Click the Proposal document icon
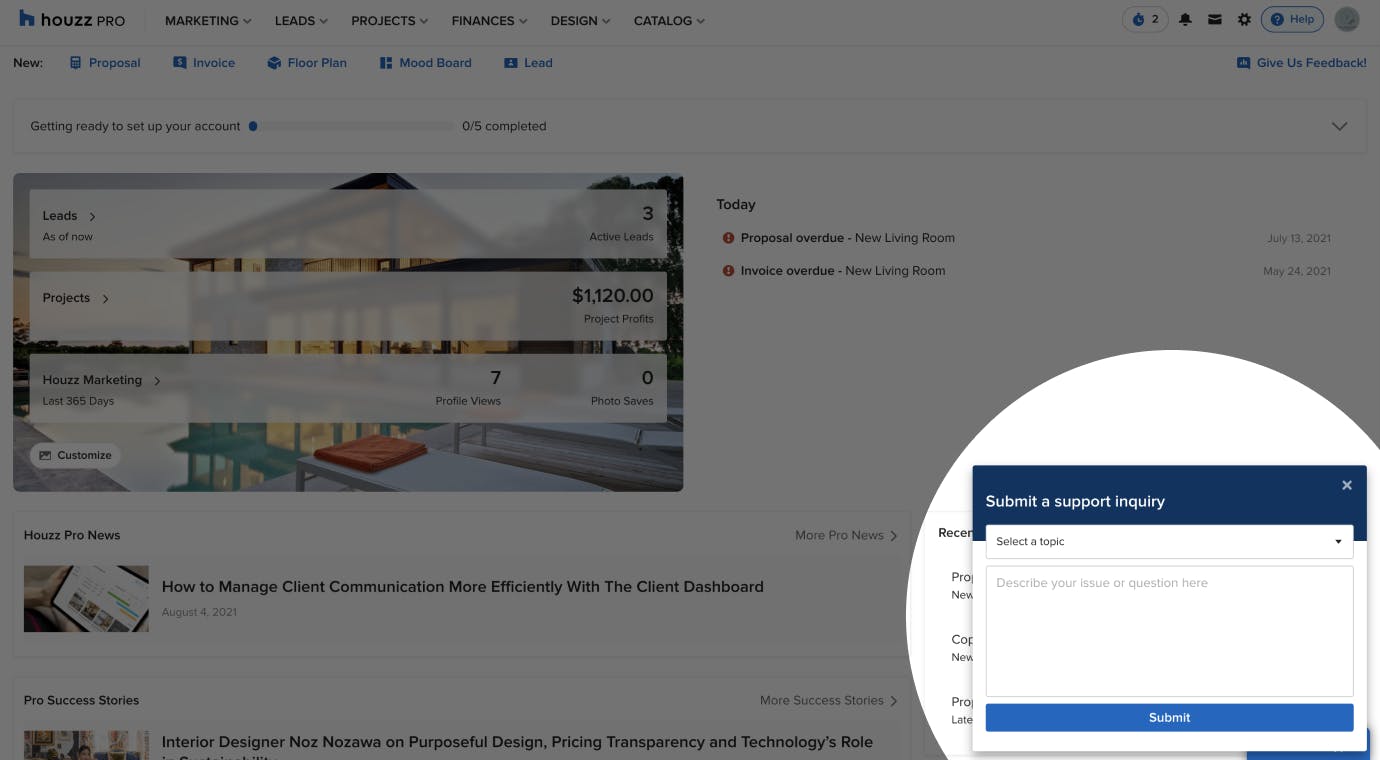Screen dimensions: 1380x760 point(75,62)
